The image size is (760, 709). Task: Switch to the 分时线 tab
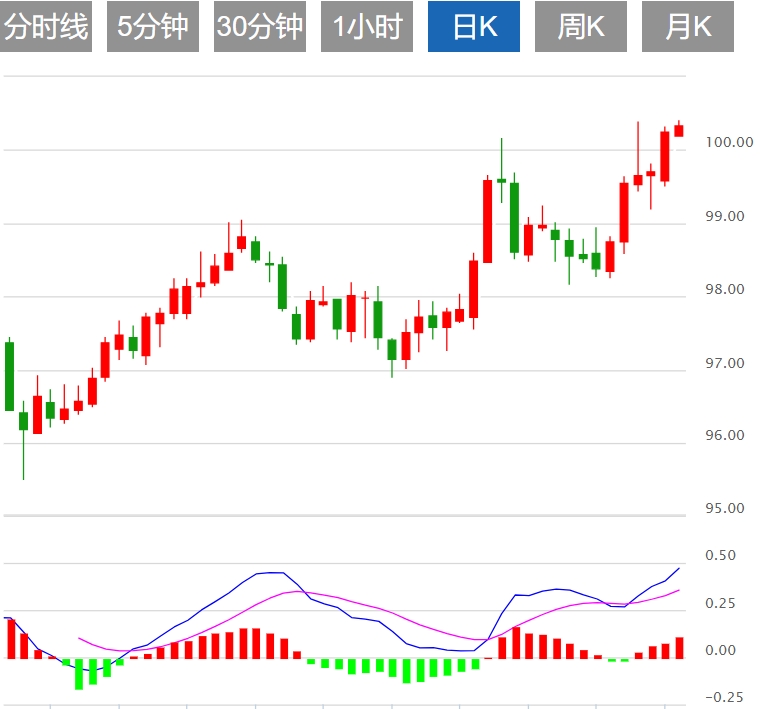tap(46, 26)
